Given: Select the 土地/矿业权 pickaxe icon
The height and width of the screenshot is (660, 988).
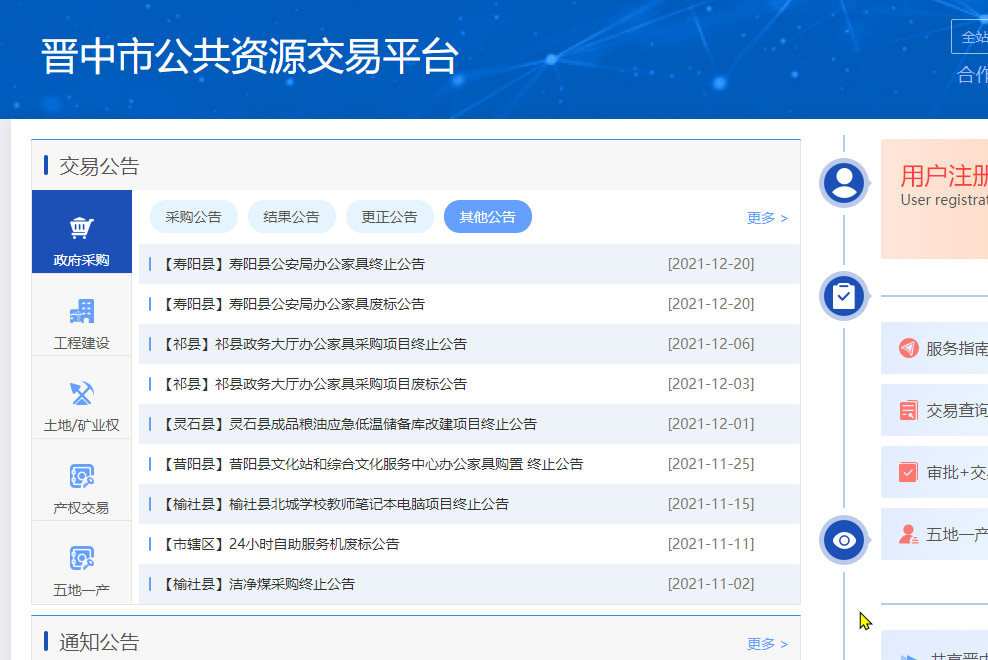Looking at the screenshot, I should tap(81, 393).
